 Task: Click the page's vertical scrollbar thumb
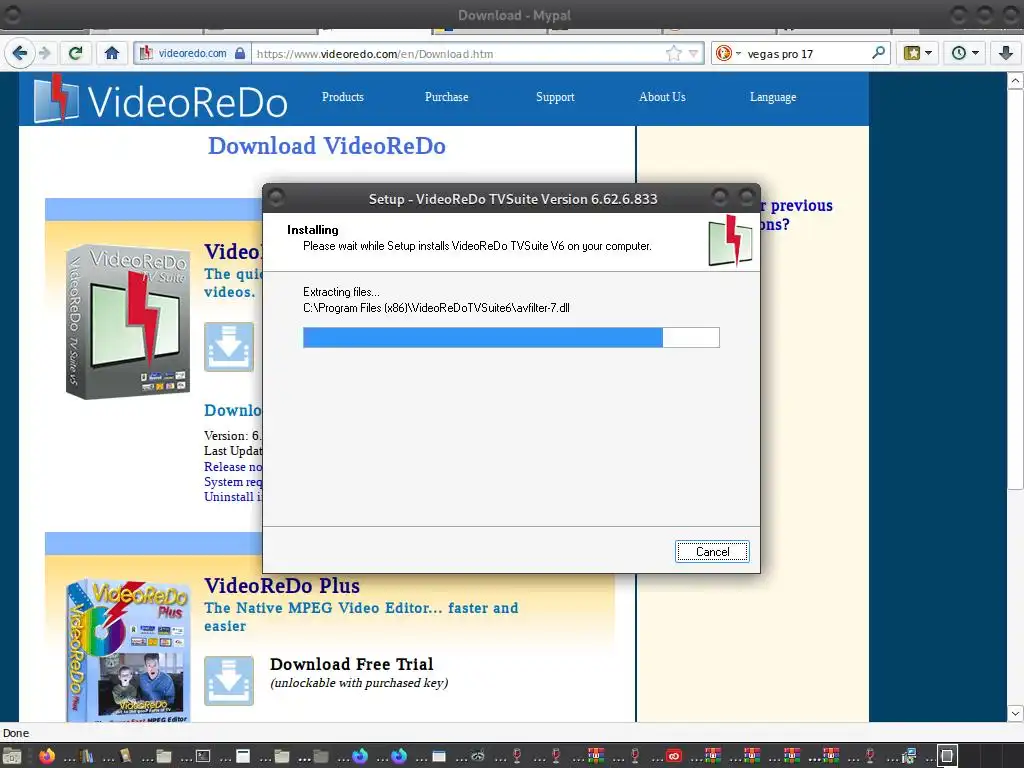click(x=1015, y=289)
